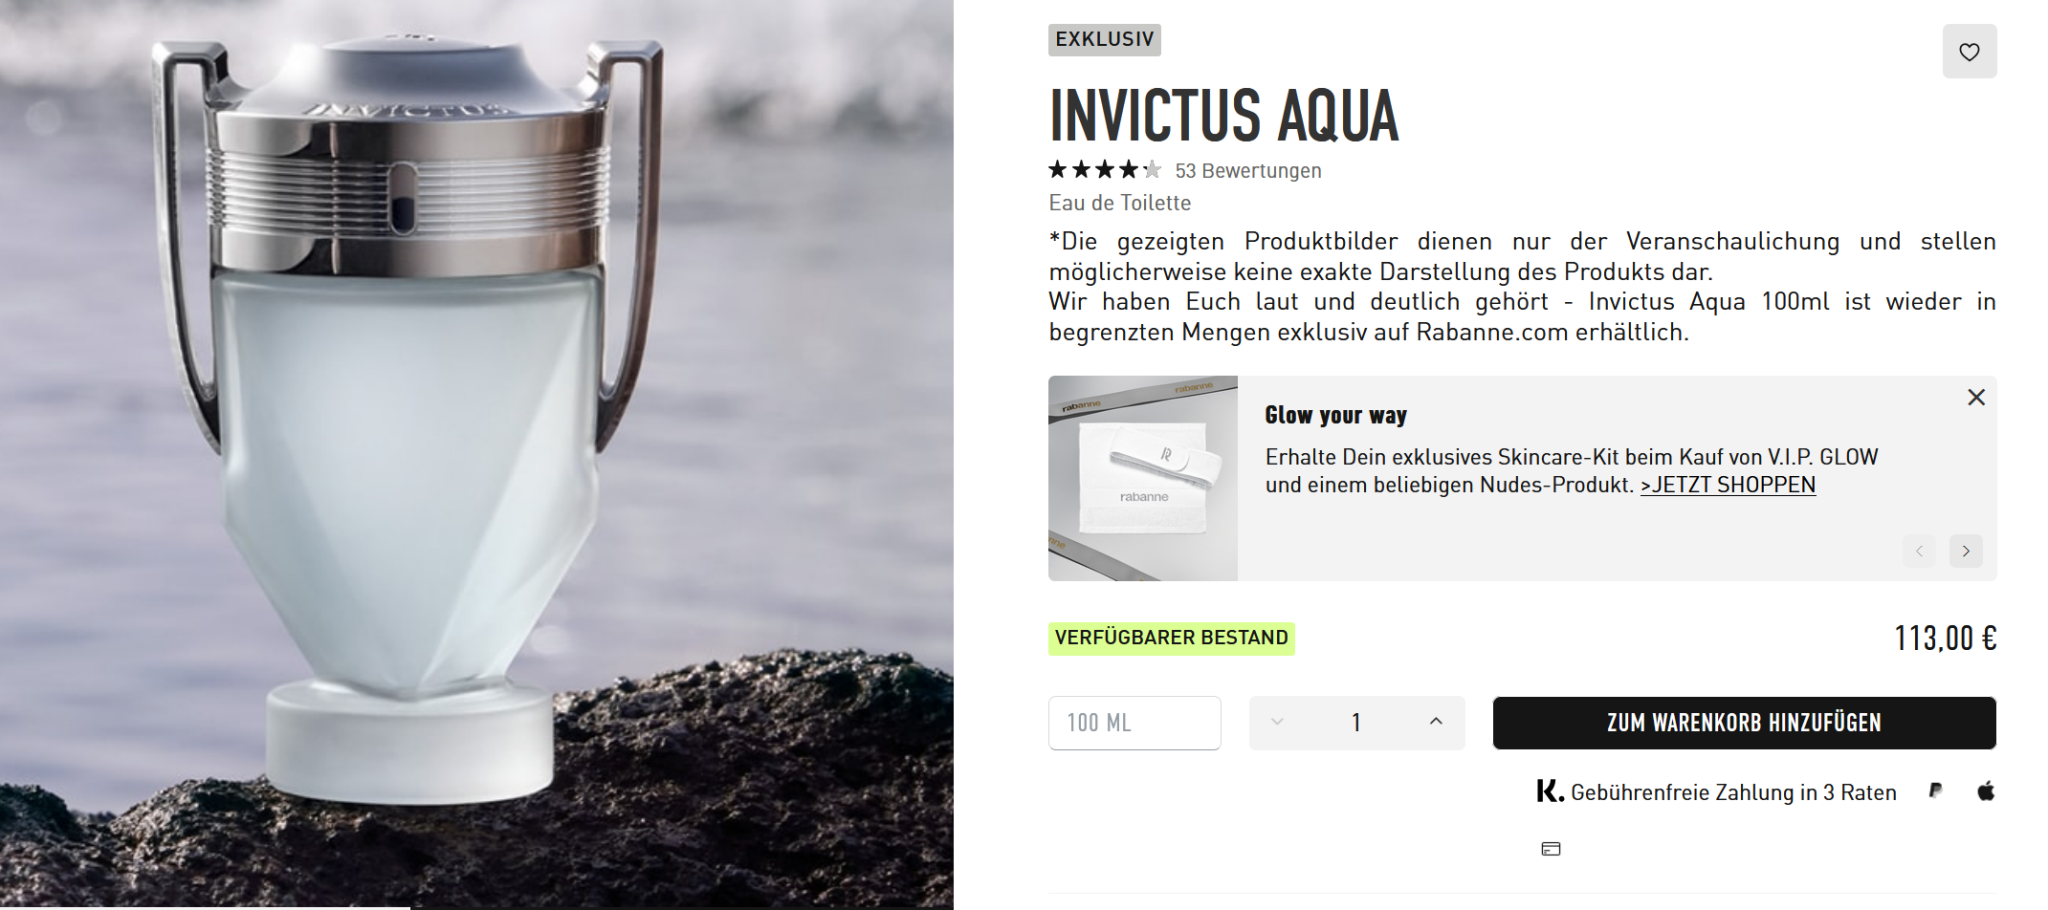The height and width of the screenshot is (910, 2048).
Task: Go to previous promo slide arrow
Action: pos(1919,551)
